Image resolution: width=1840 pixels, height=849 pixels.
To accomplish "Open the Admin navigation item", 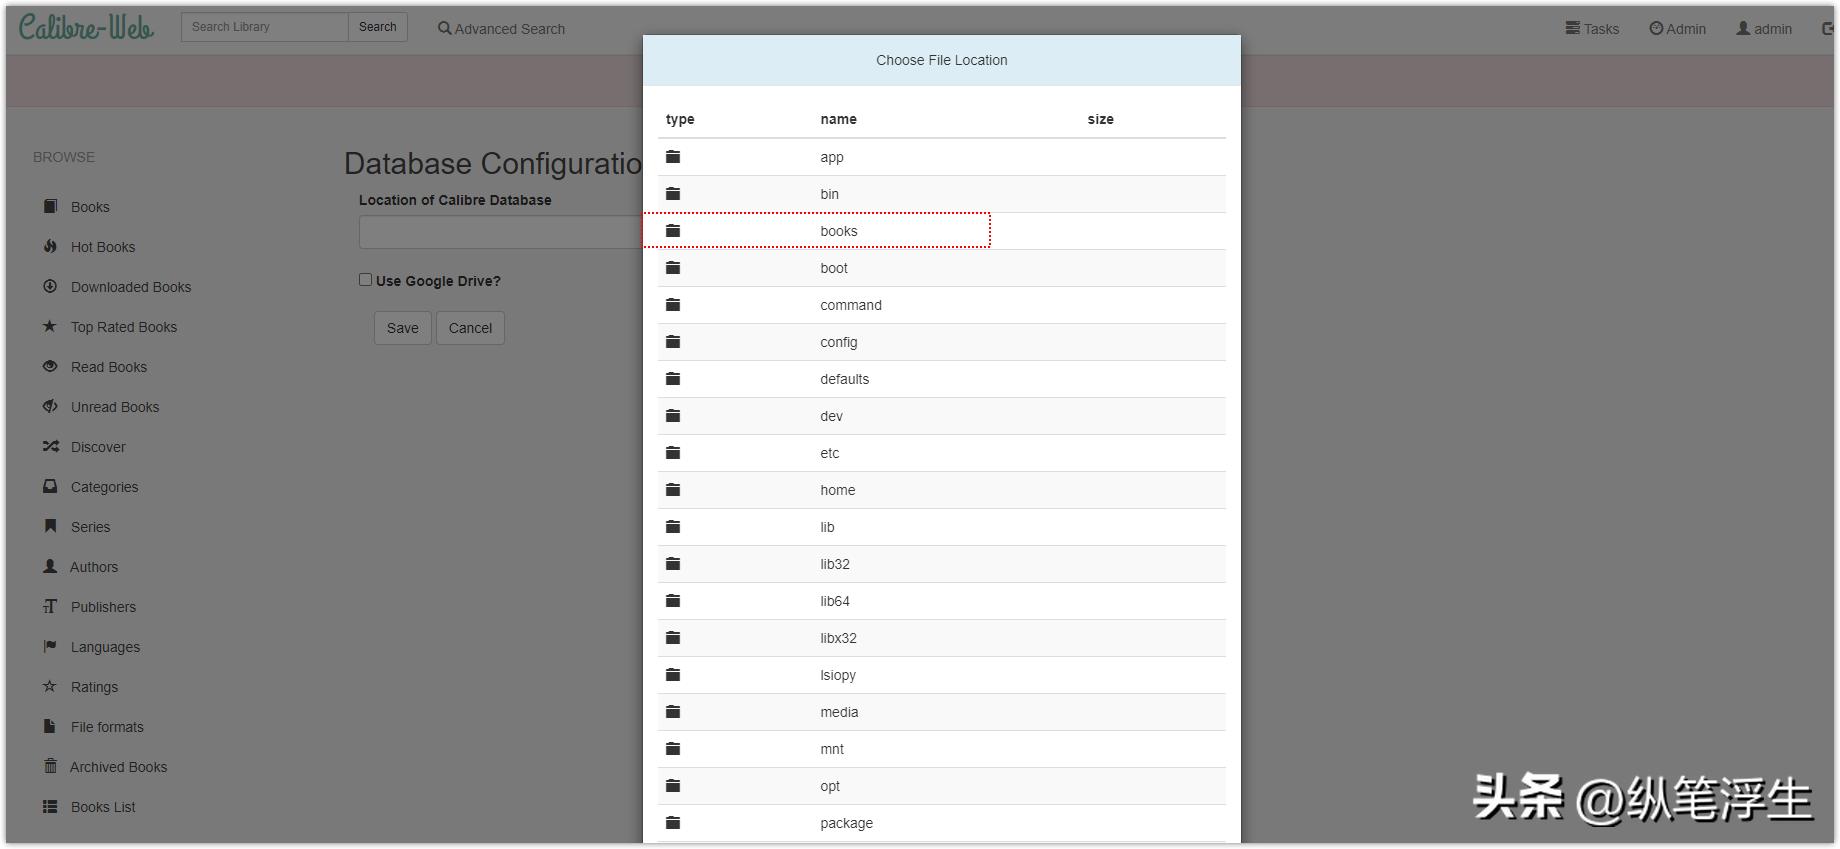I will pyautogui.click(x=1677, y=29).
